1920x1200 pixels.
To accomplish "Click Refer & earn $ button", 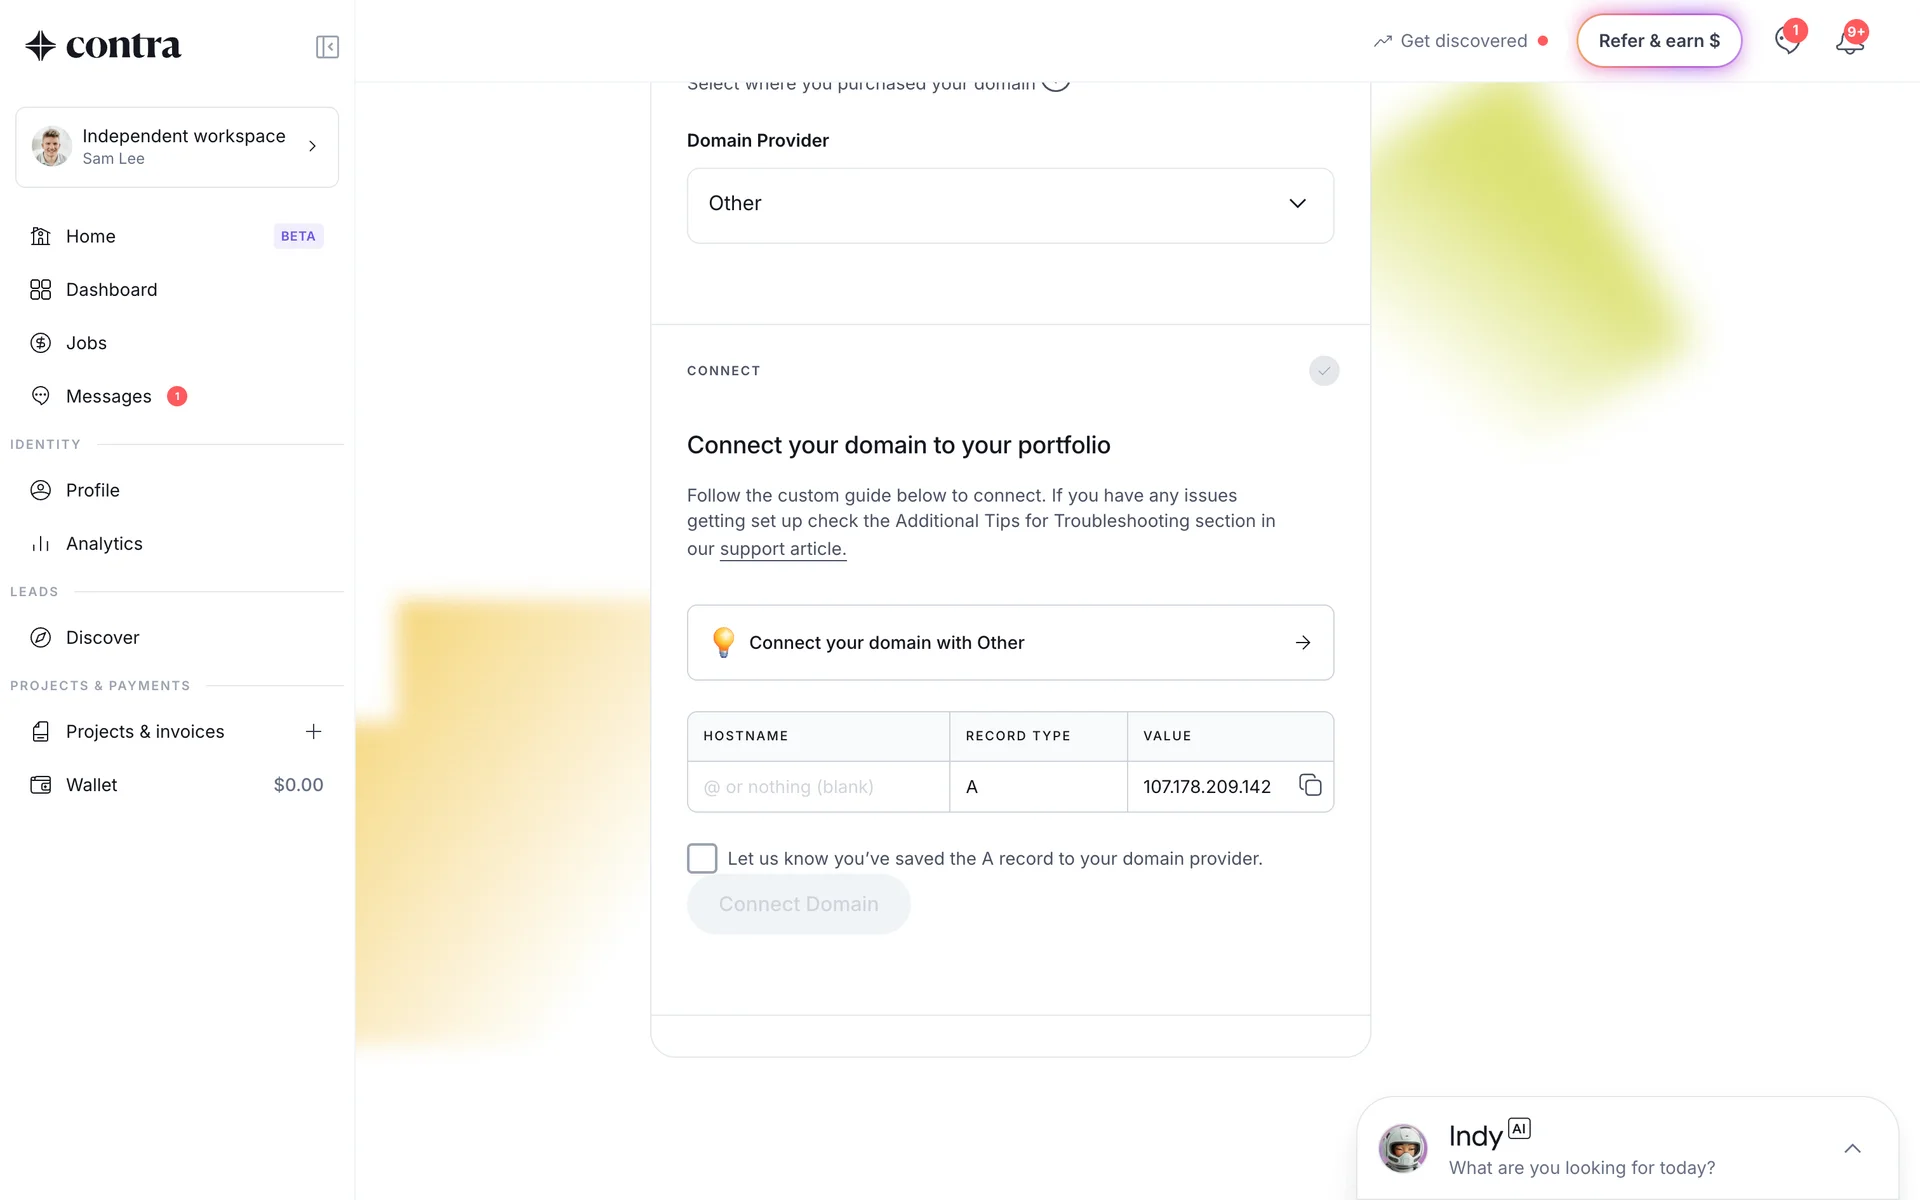I will tap(1659, 41).
